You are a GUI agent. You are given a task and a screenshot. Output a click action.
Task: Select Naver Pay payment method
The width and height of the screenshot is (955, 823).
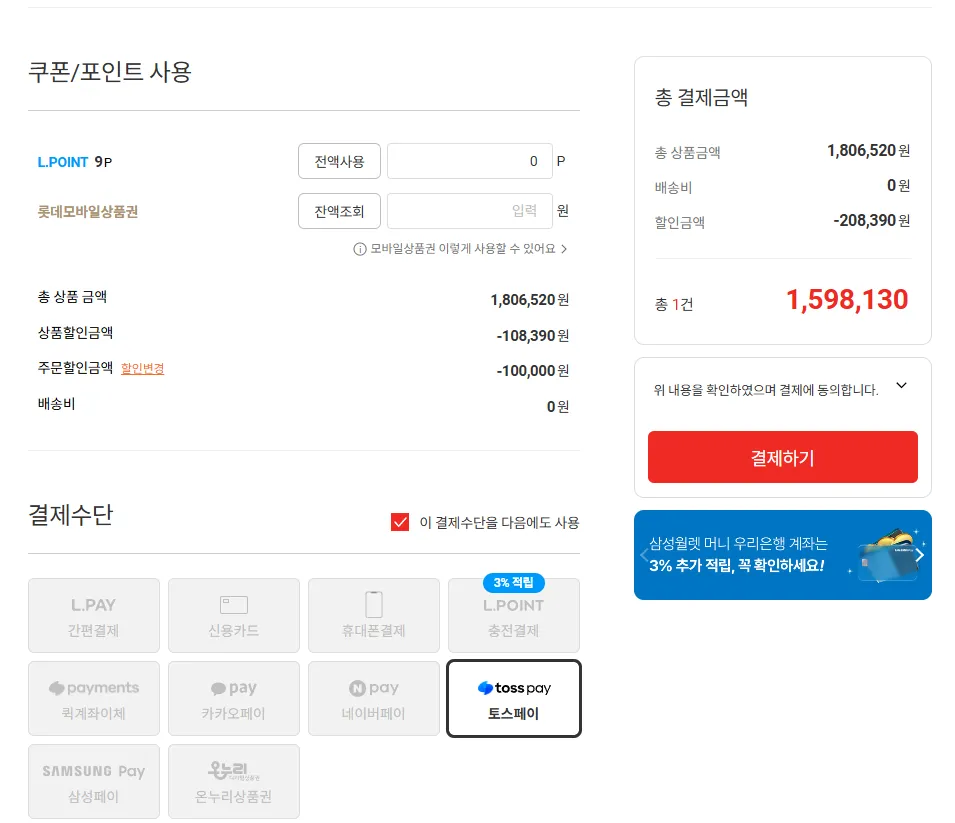373,698
